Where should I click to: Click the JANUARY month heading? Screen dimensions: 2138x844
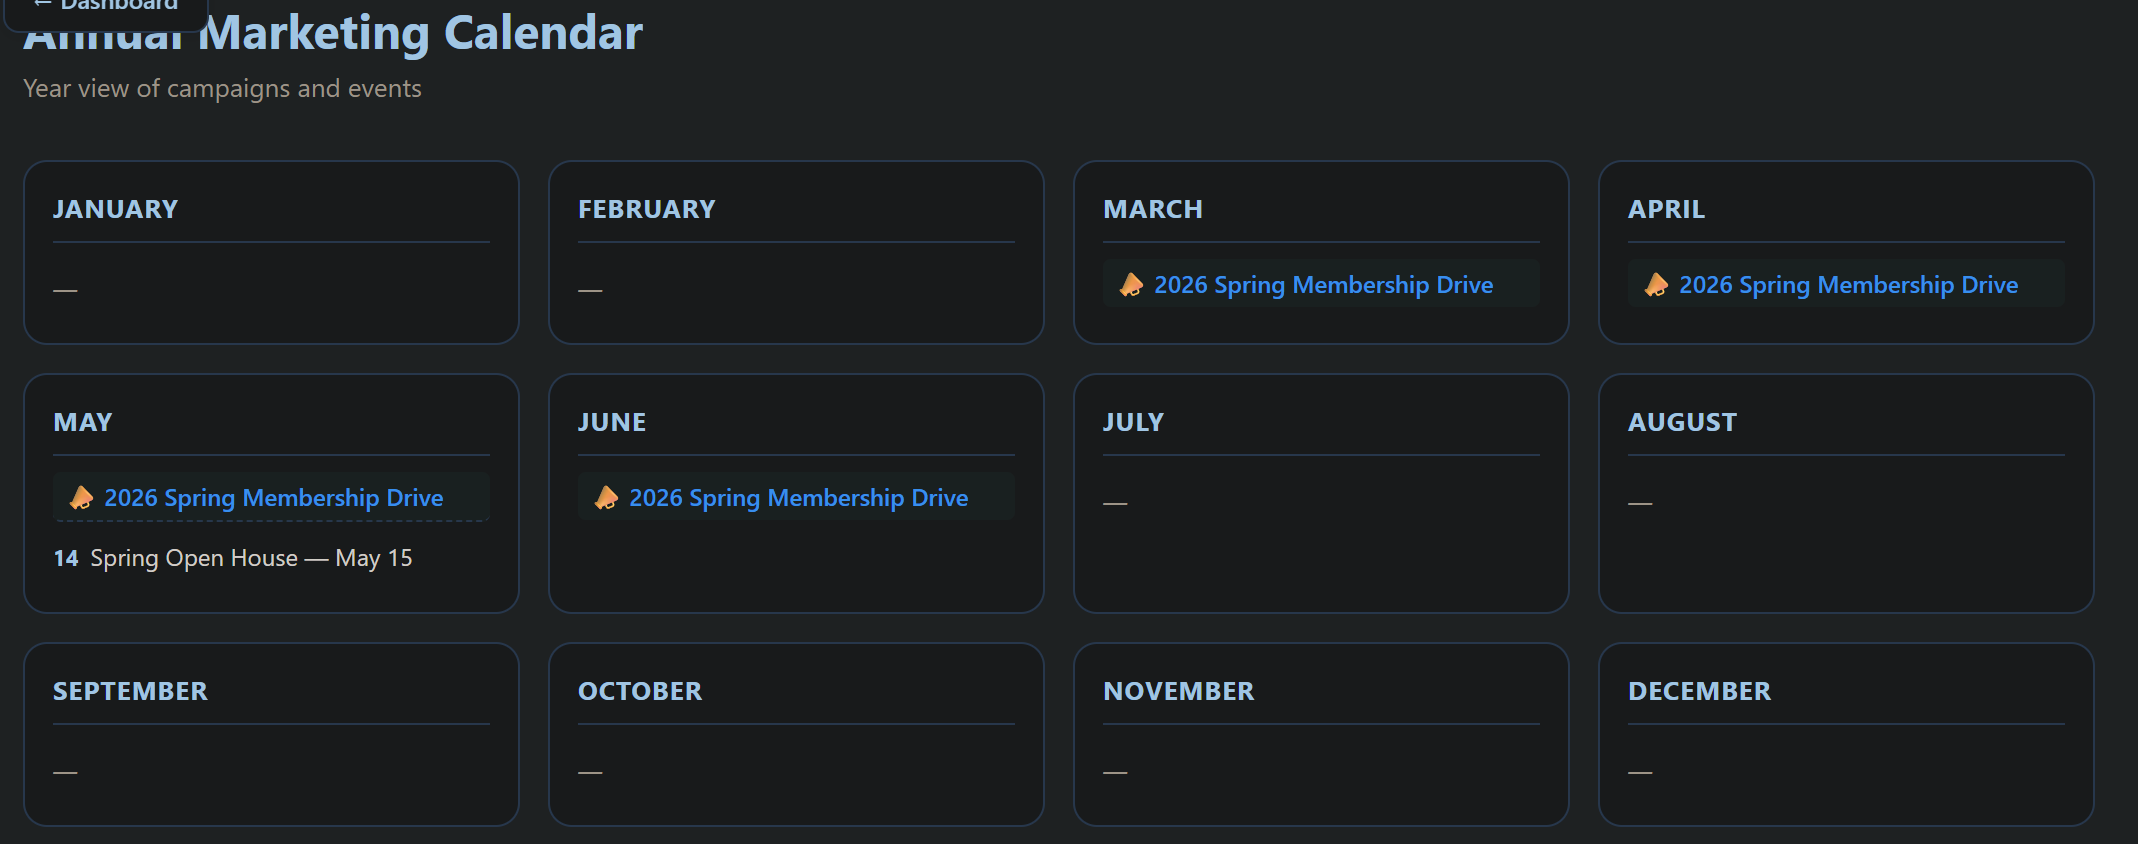115,209
